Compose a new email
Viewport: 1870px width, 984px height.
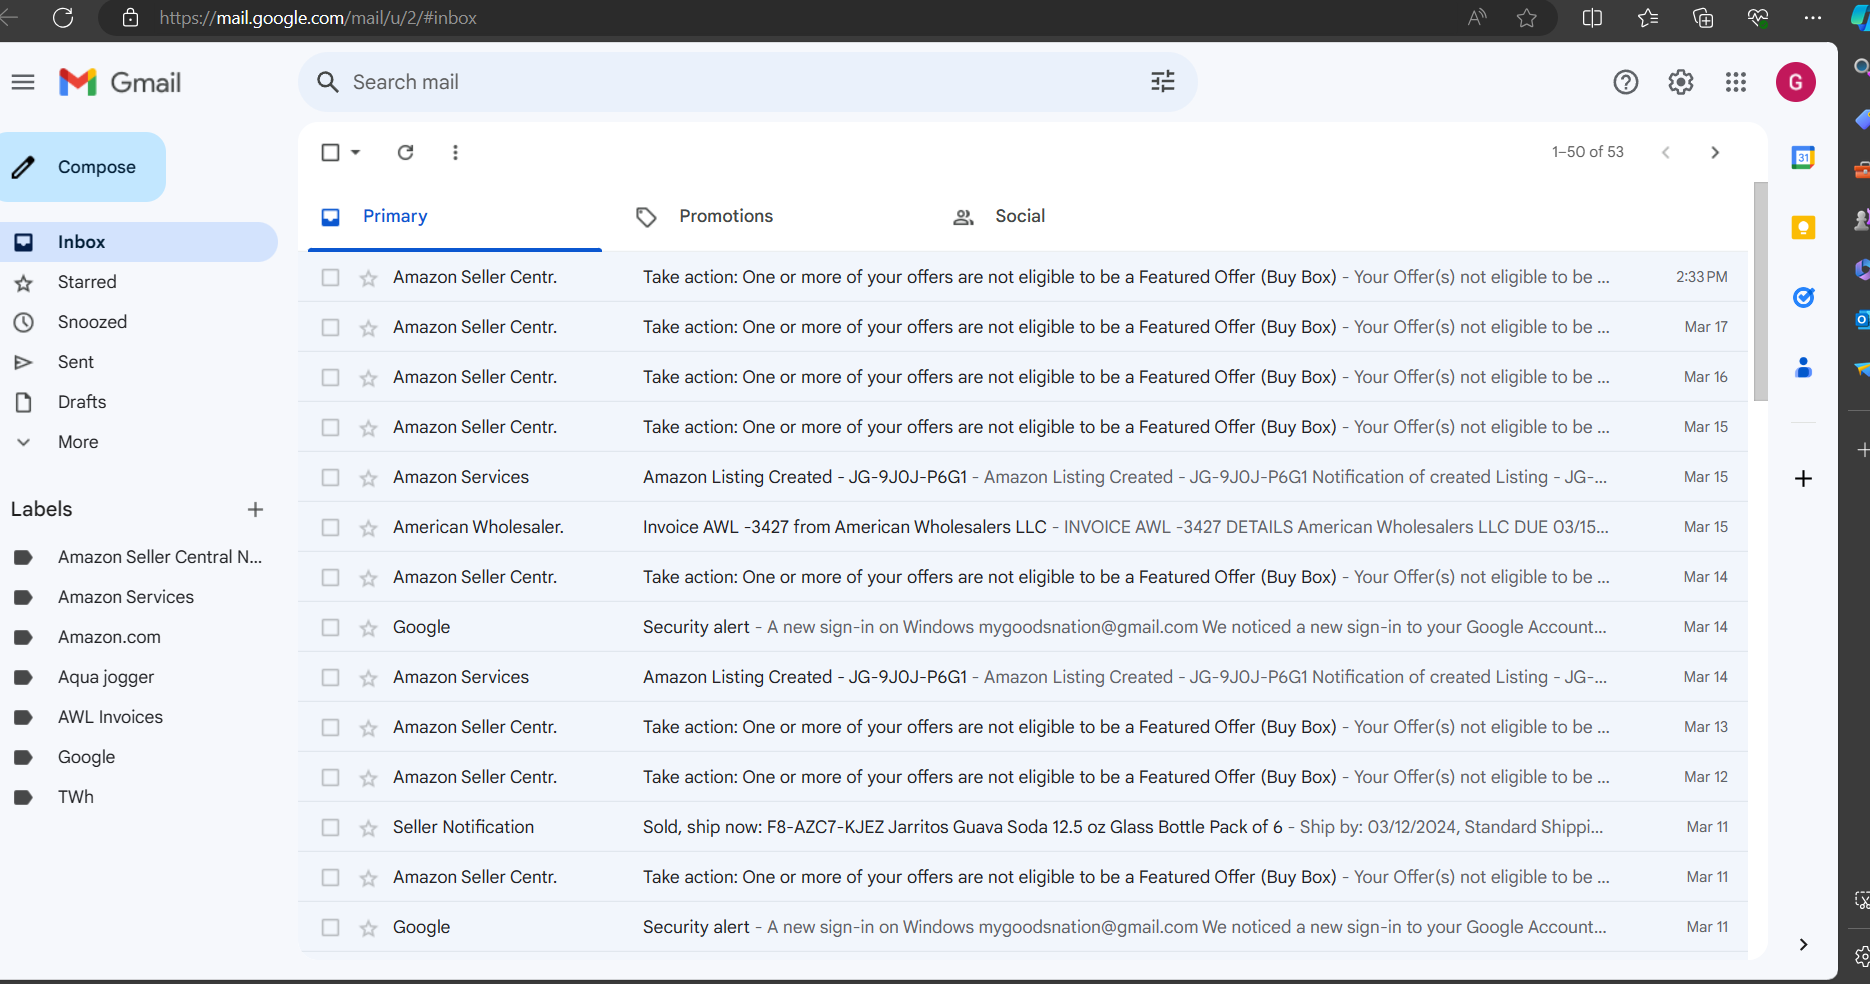[82, 167]
